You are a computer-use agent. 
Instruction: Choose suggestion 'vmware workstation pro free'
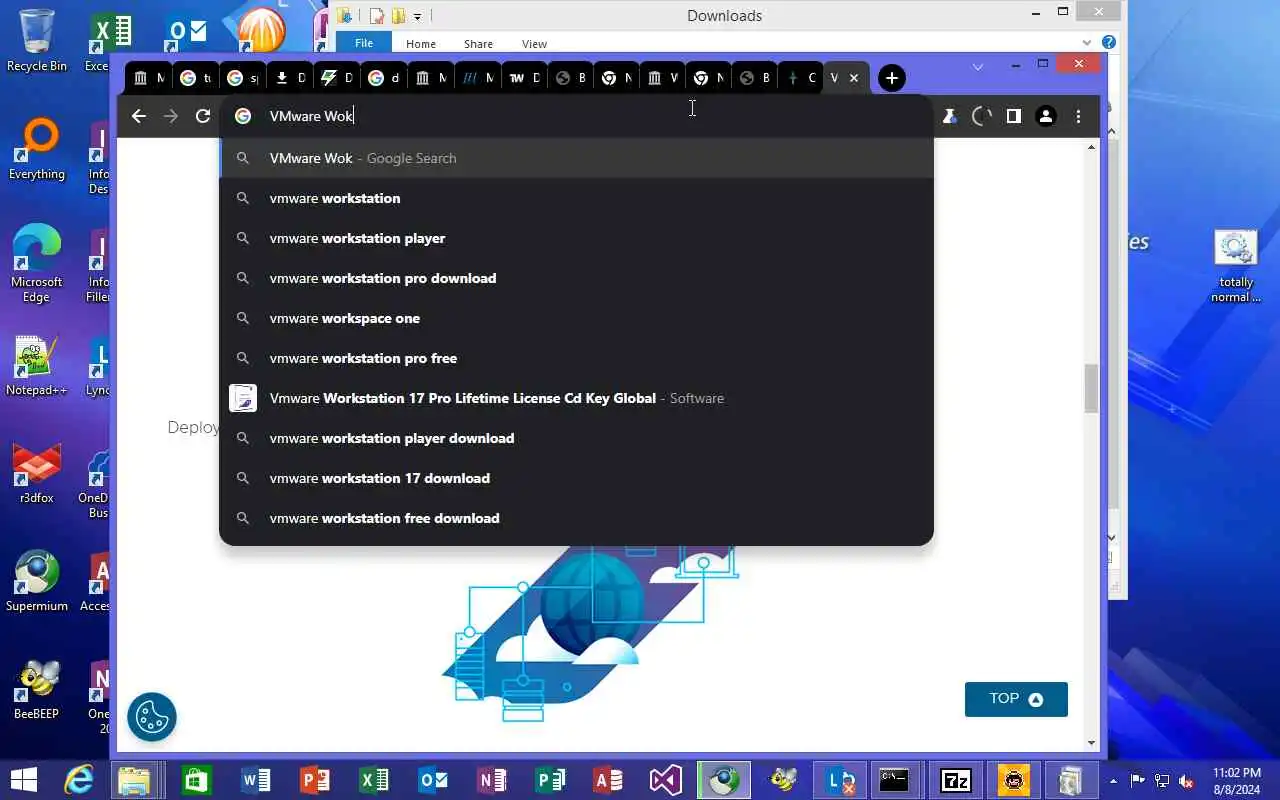576,358
